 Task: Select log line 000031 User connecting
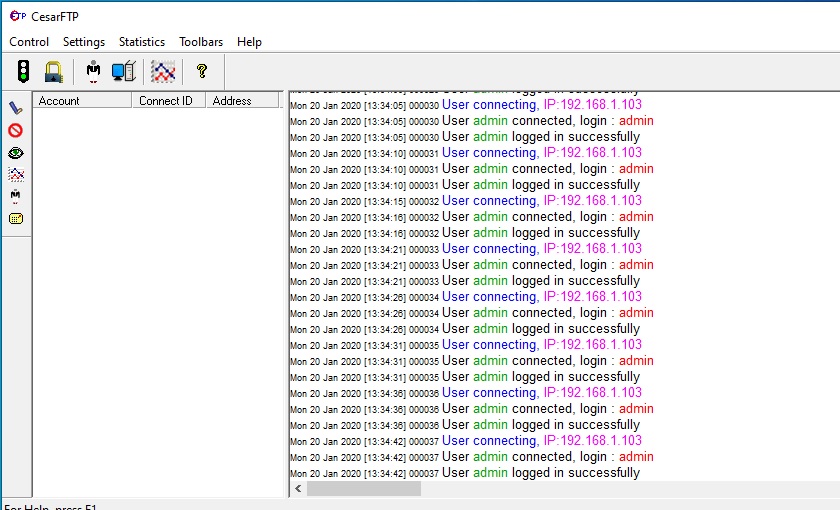466,153
